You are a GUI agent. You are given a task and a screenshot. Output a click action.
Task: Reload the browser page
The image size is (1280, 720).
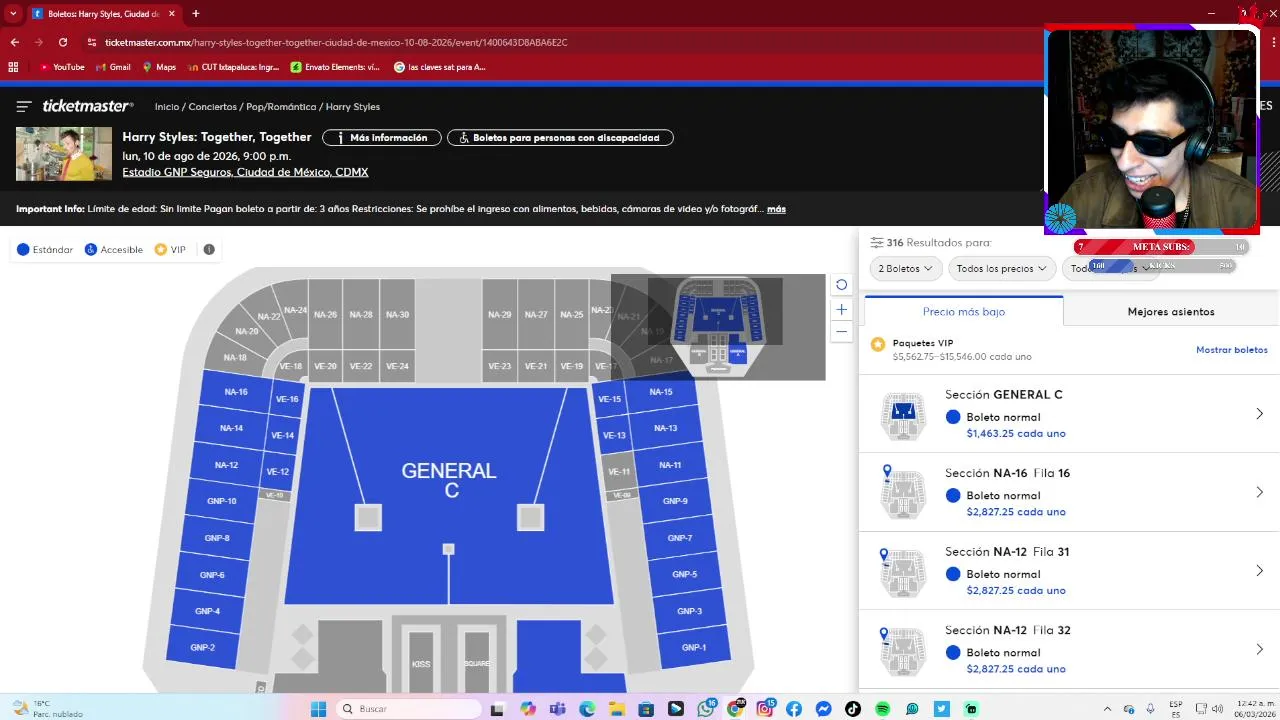(63, 42)
